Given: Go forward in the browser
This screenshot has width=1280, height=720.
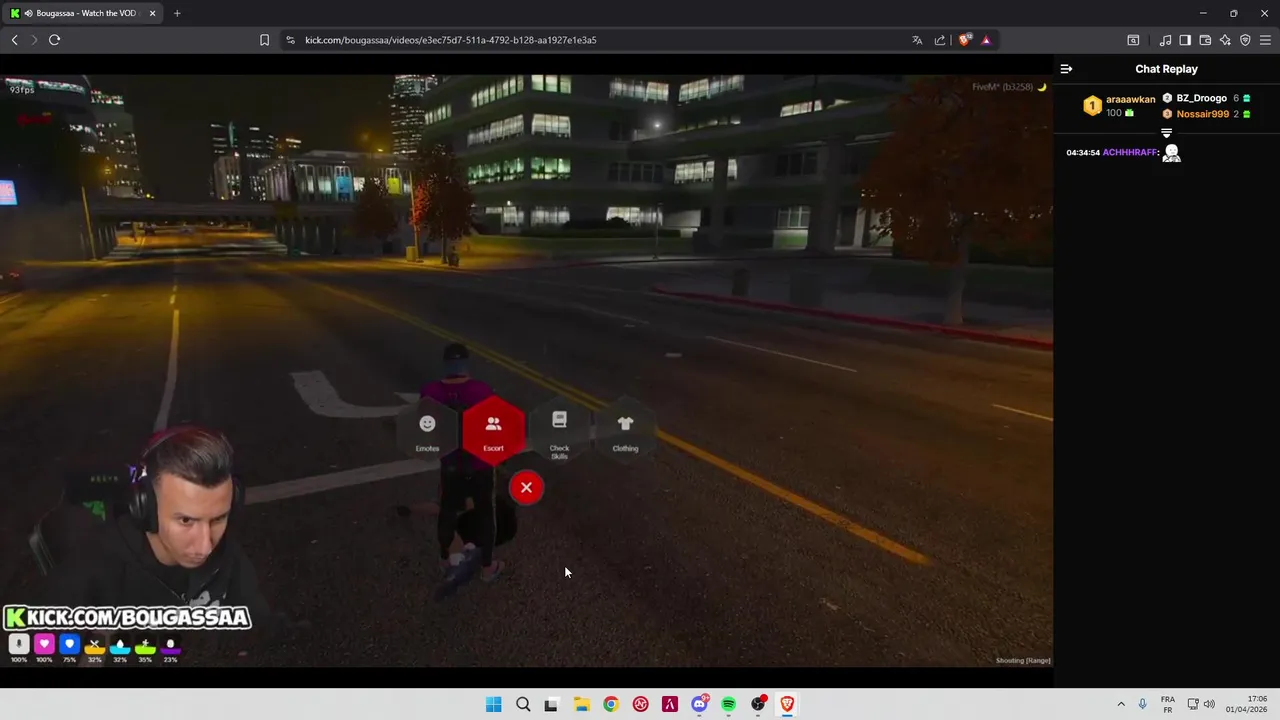Looking at the screenshot, I should coord(34,40).
